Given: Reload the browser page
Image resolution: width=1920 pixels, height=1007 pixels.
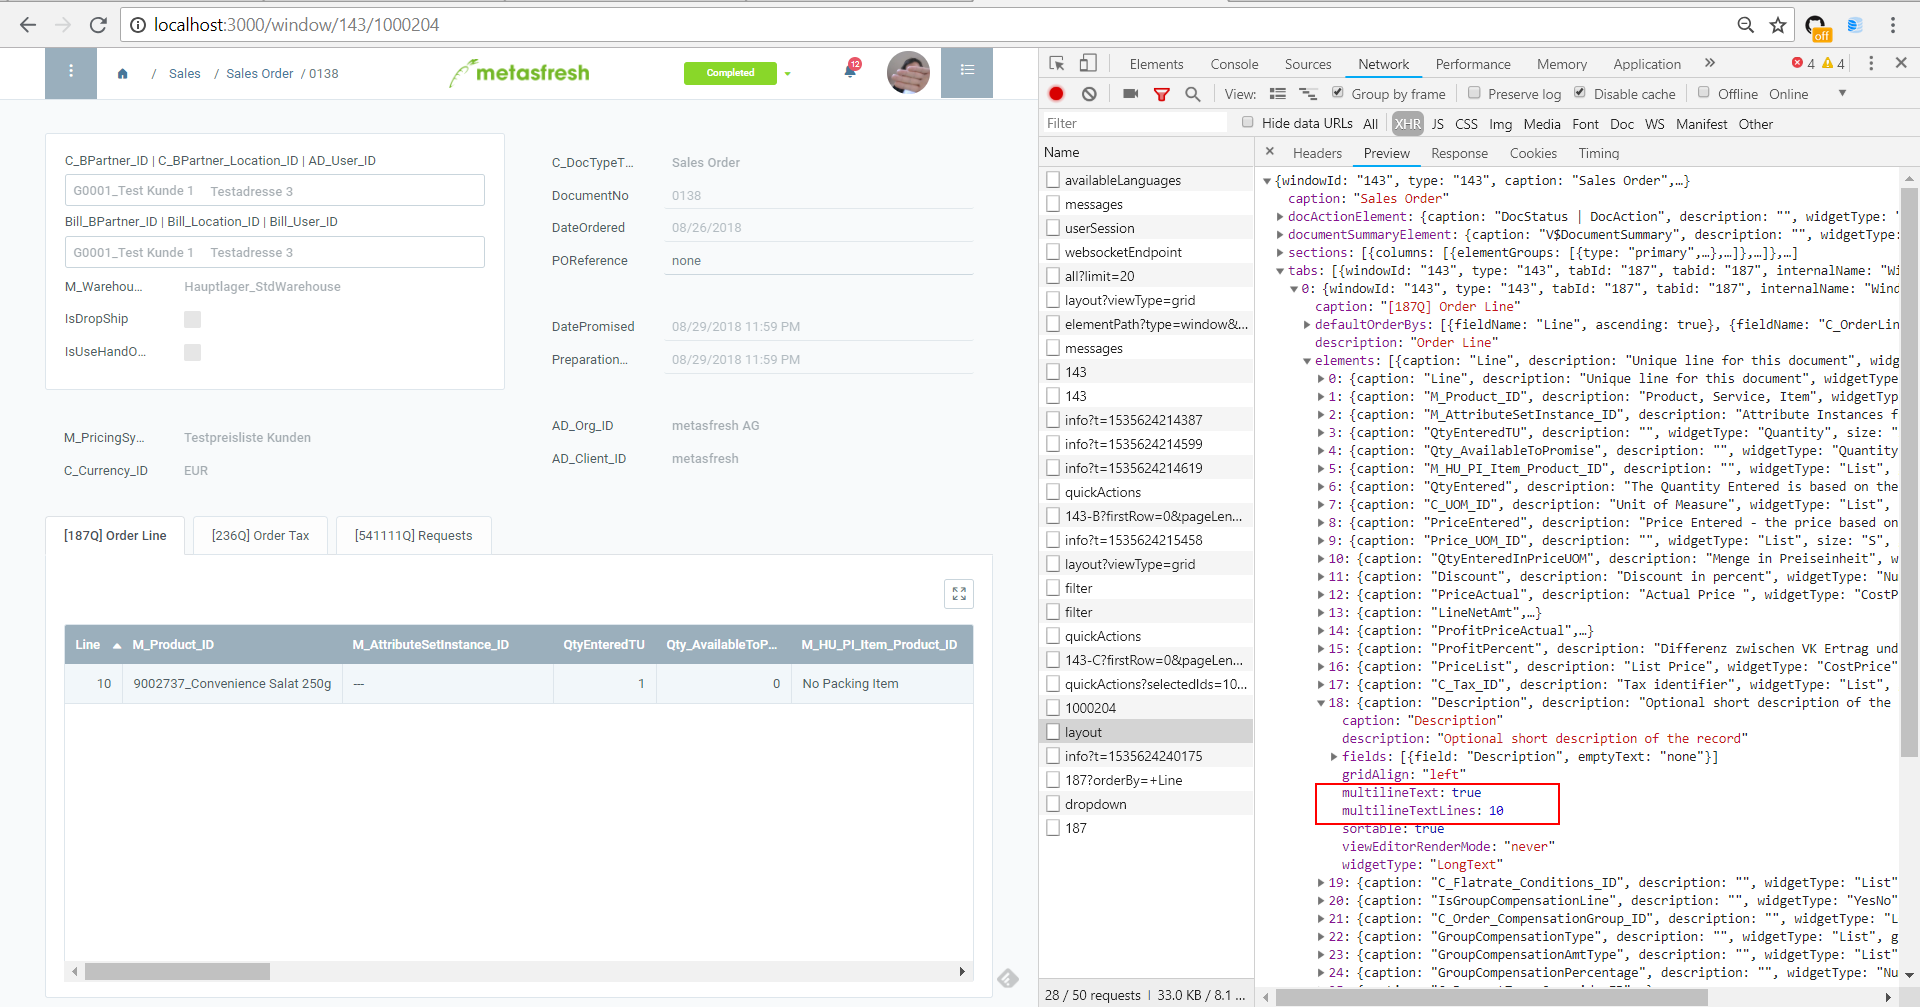Looking at the screenshot, I should [98, 25].
